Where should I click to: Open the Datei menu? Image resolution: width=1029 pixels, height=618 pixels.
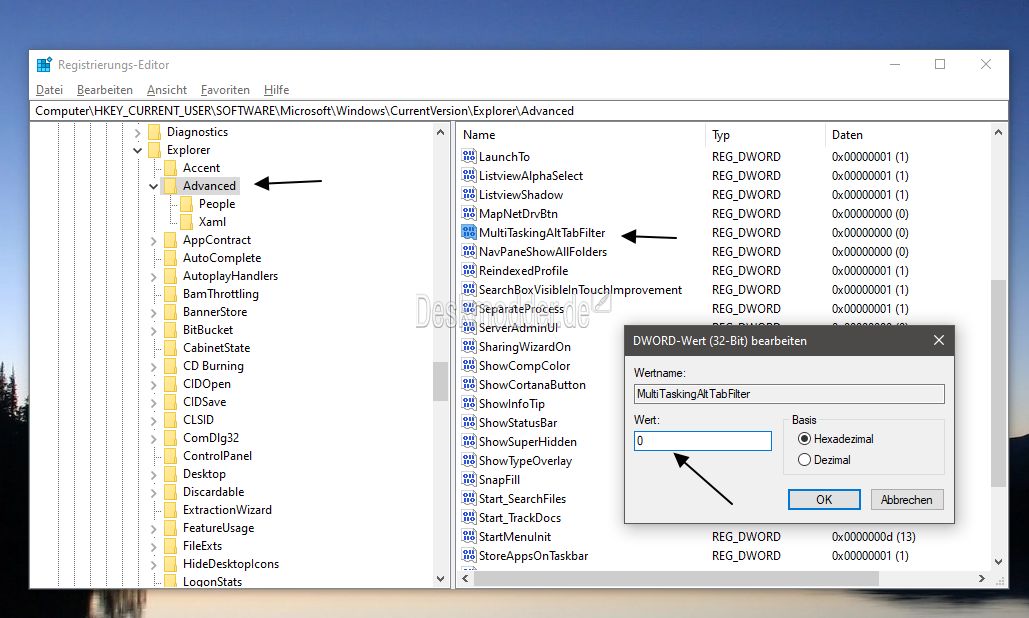coord(49,90)
